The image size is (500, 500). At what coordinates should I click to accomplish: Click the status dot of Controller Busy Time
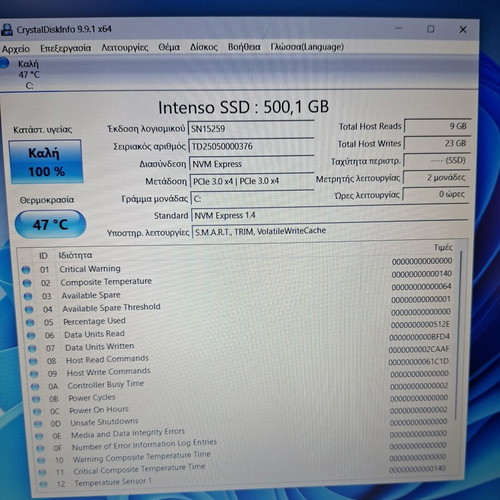click(x=35, y=387)
